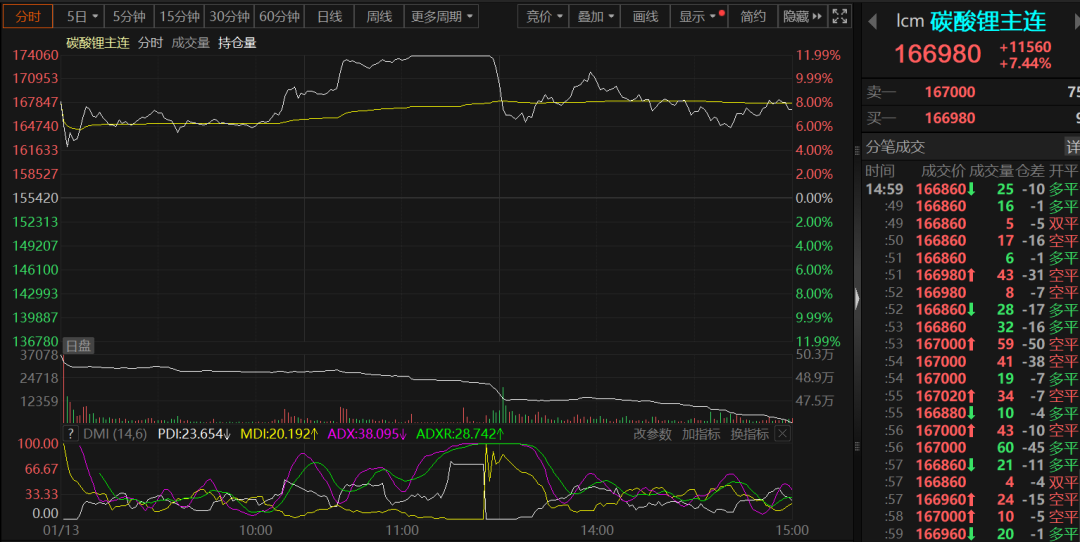The width and height of the screenshot is (1080, 542).
Task: Toggle the 持仓量 open interest series
Action: click(237, 42)
